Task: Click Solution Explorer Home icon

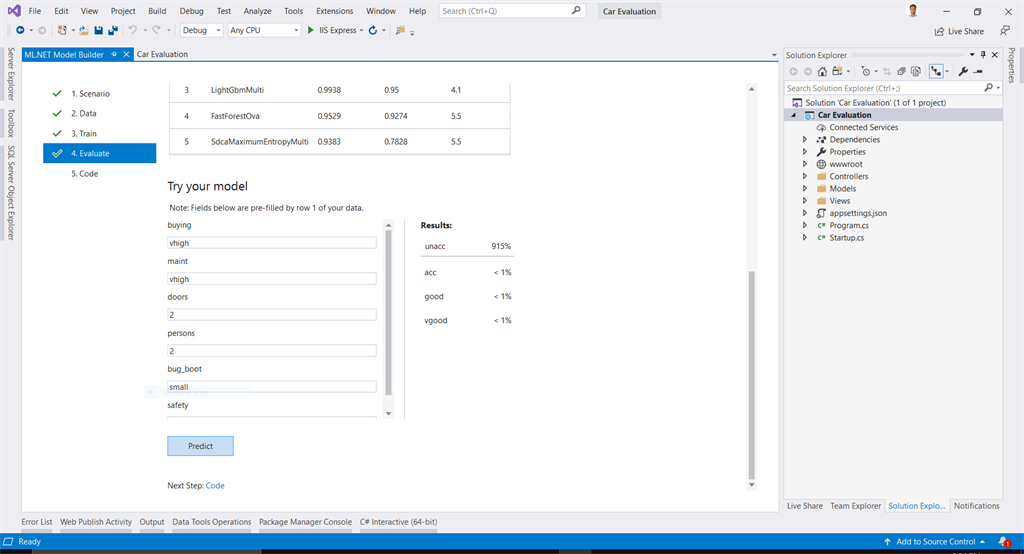Action: pyautogui.click(x=822, y=71)
